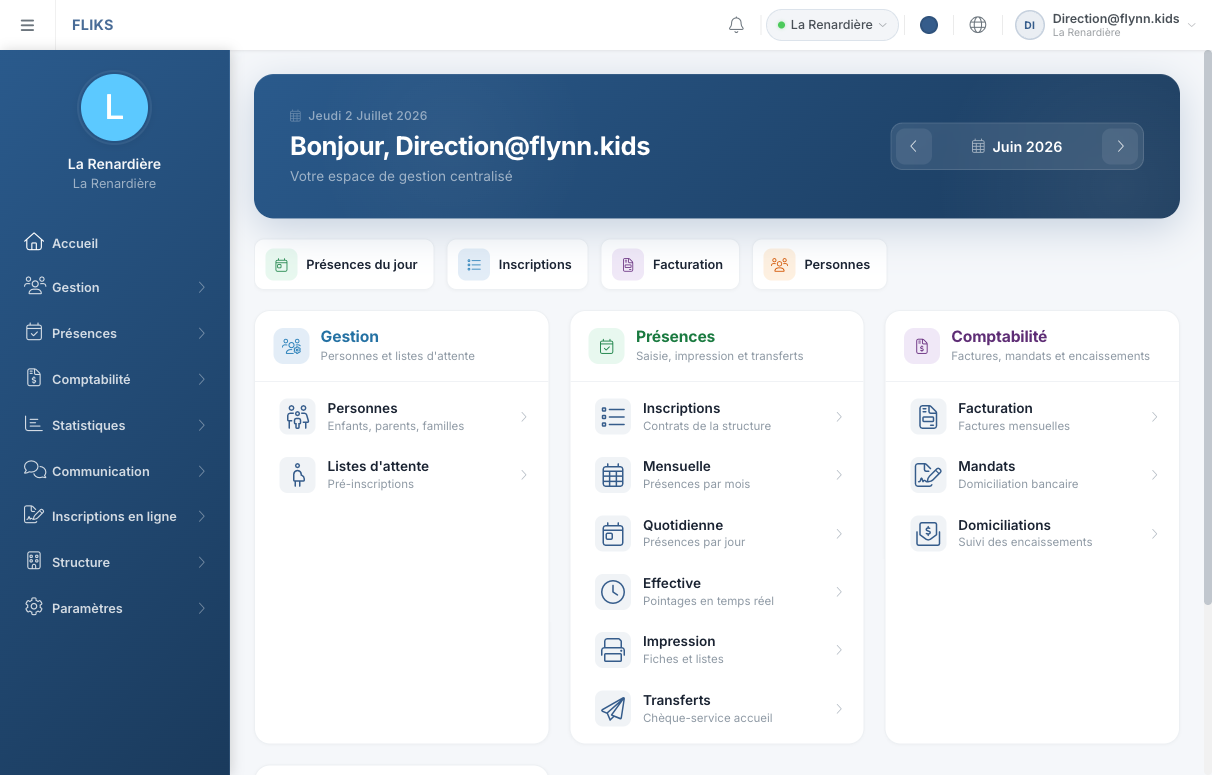Click the dark blue theme color circle
Viewport: 1212px width, 775px height.
click(x=929, y=25)
